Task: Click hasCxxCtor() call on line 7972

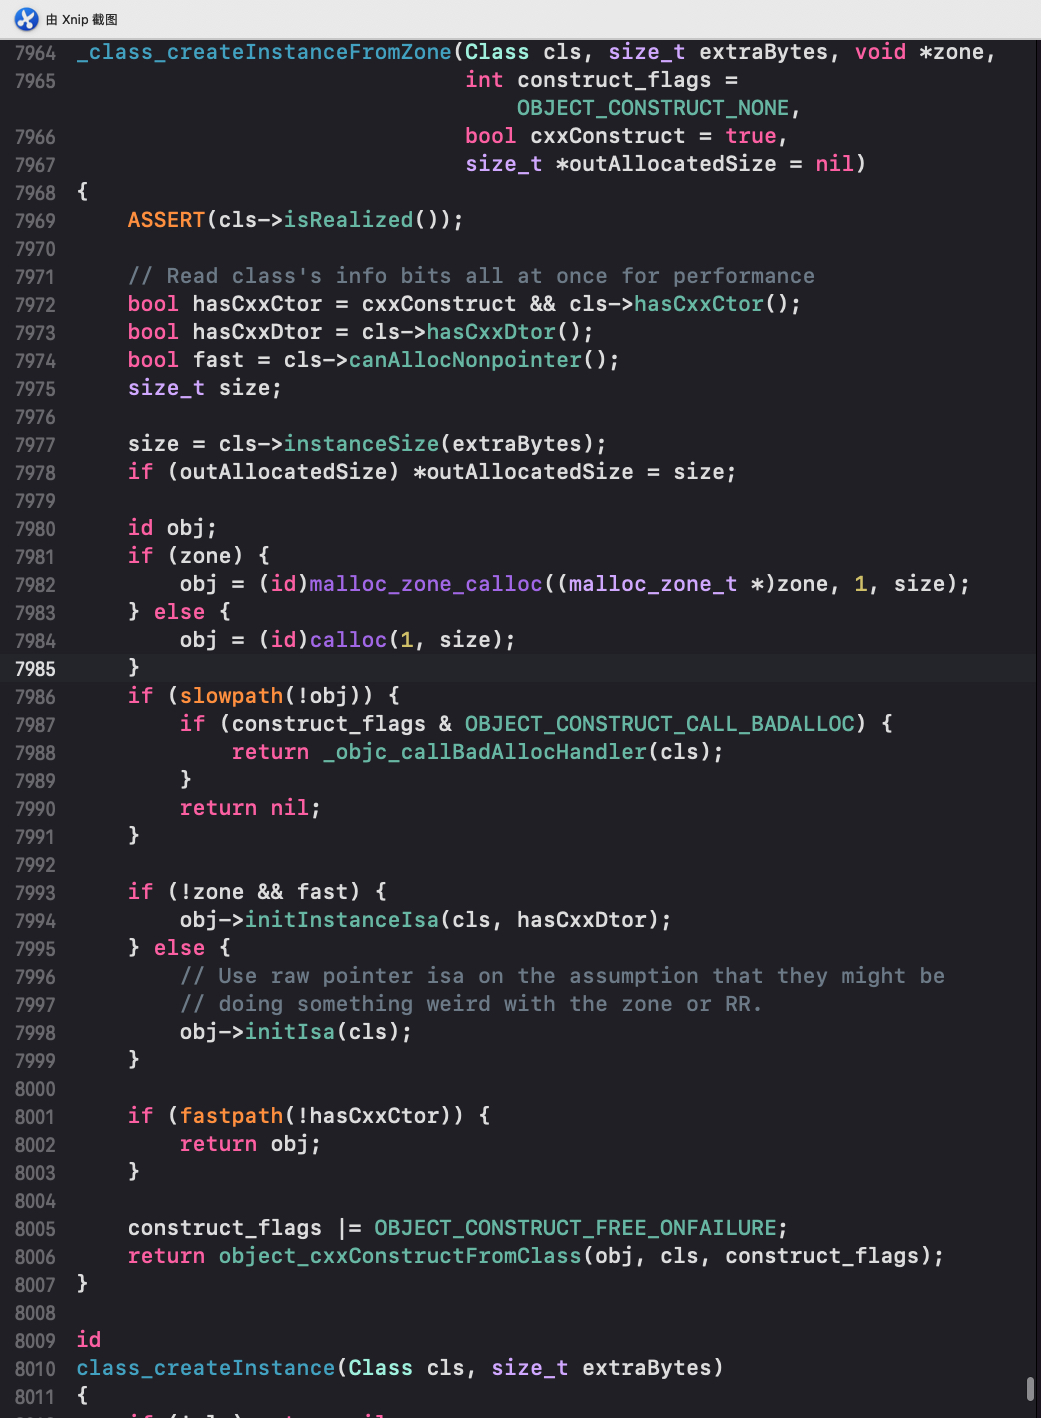Action: [699, 304]
